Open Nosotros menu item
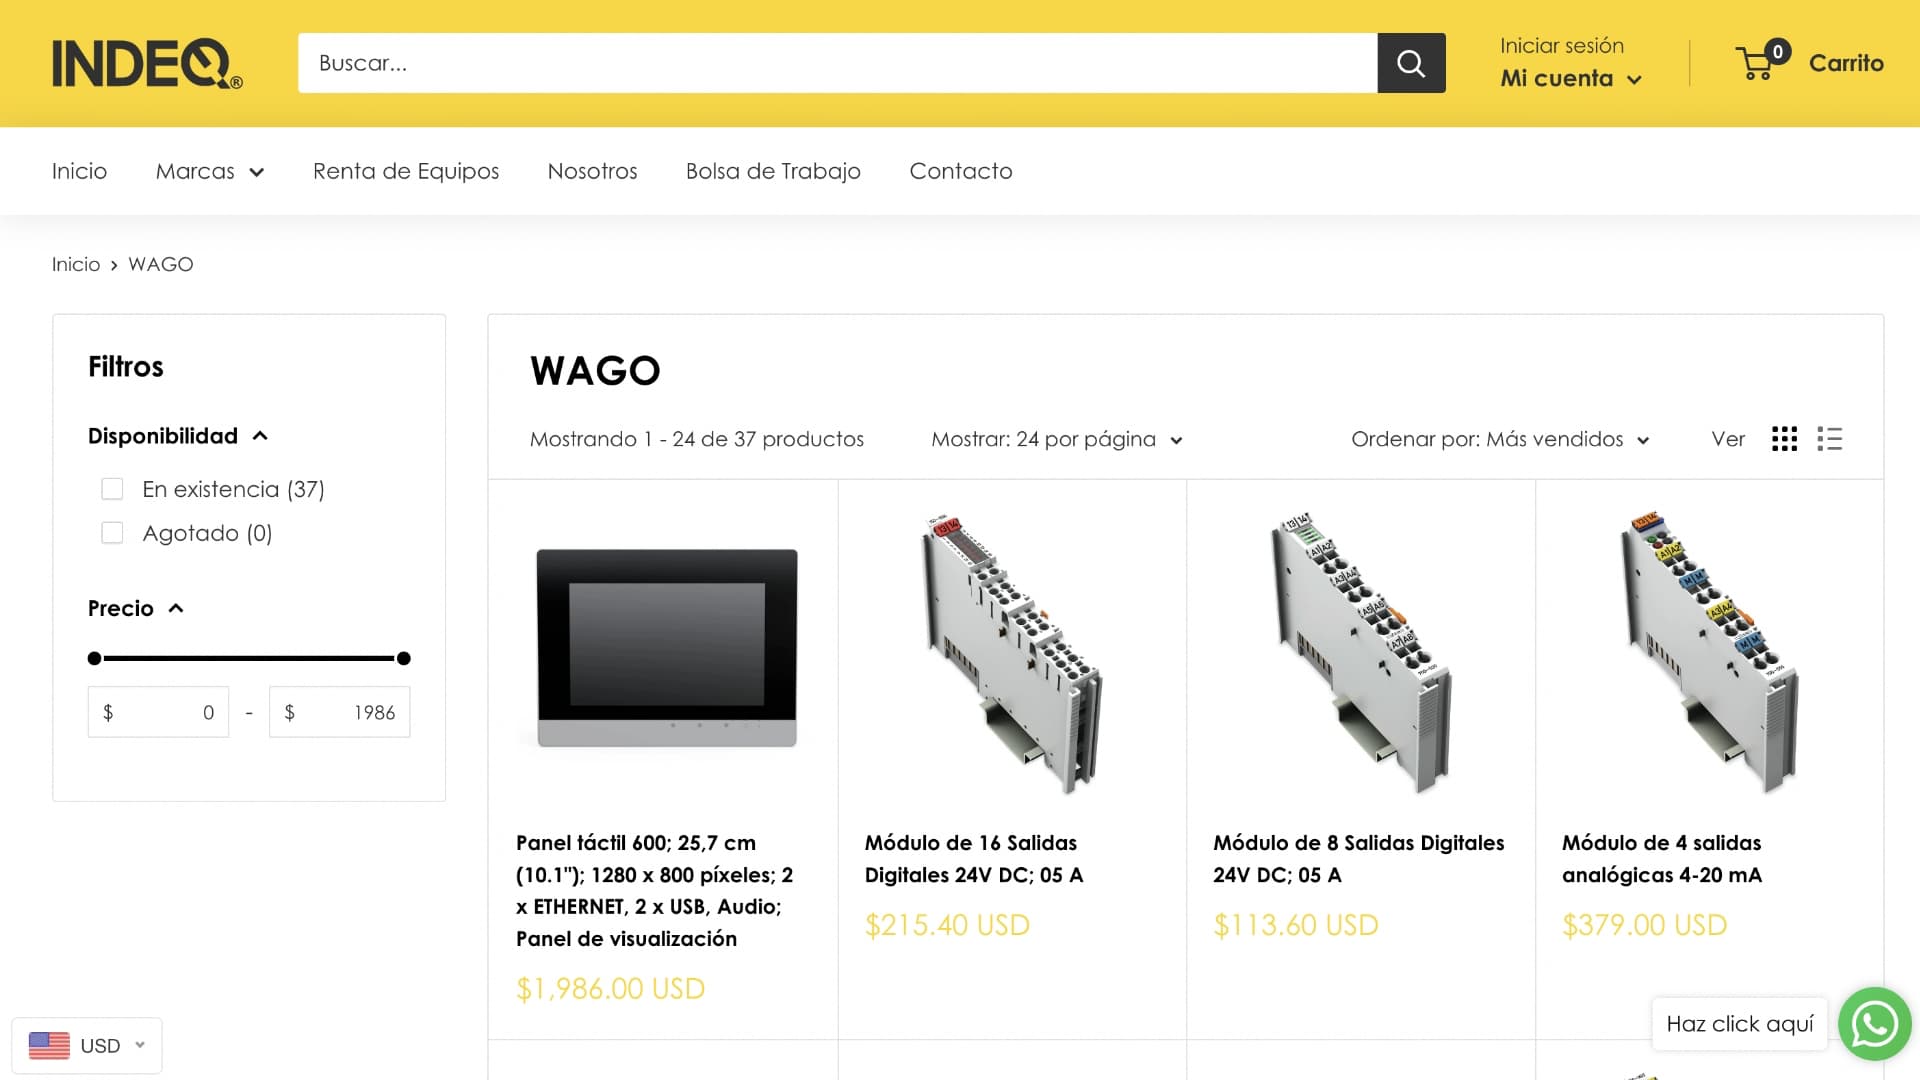The width and height of the screenshot is (1920, 1080). pyautogui.click(x=592, y=171)
